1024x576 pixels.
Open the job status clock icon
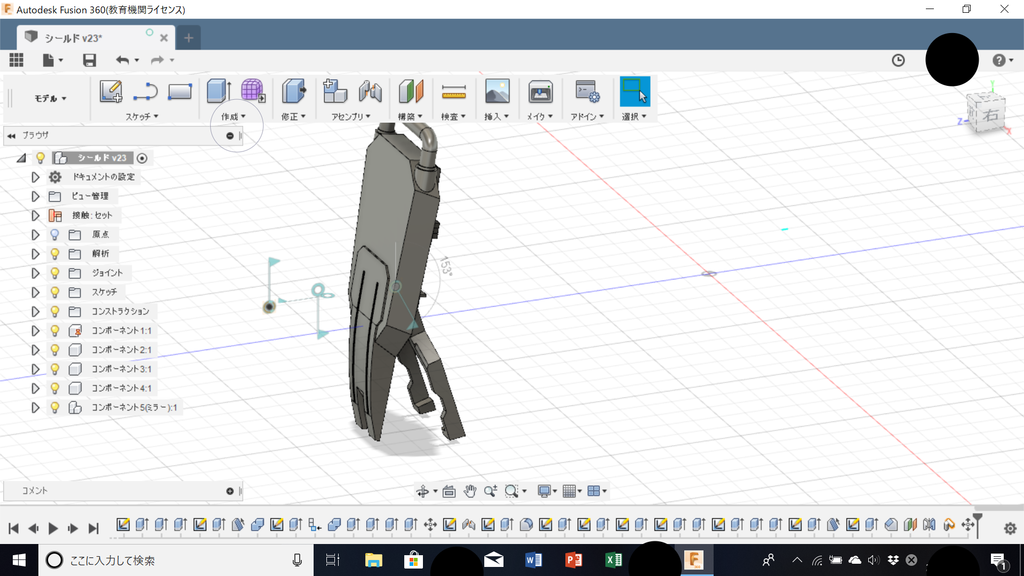(x=899, y=60)
